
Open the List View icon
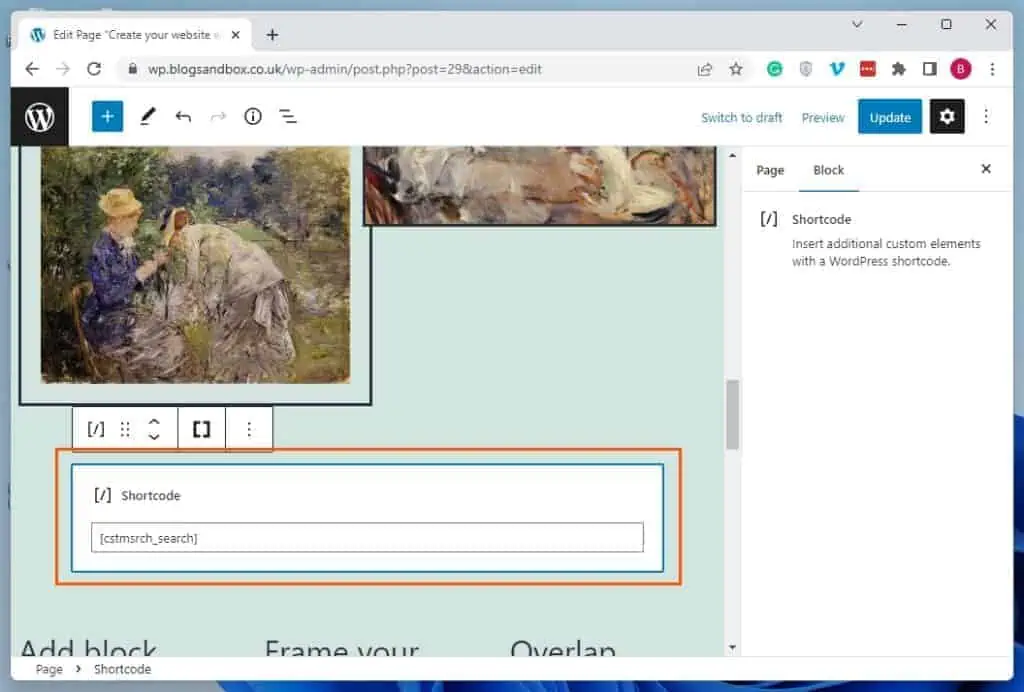pyautogui.click(x=288, y=117)
